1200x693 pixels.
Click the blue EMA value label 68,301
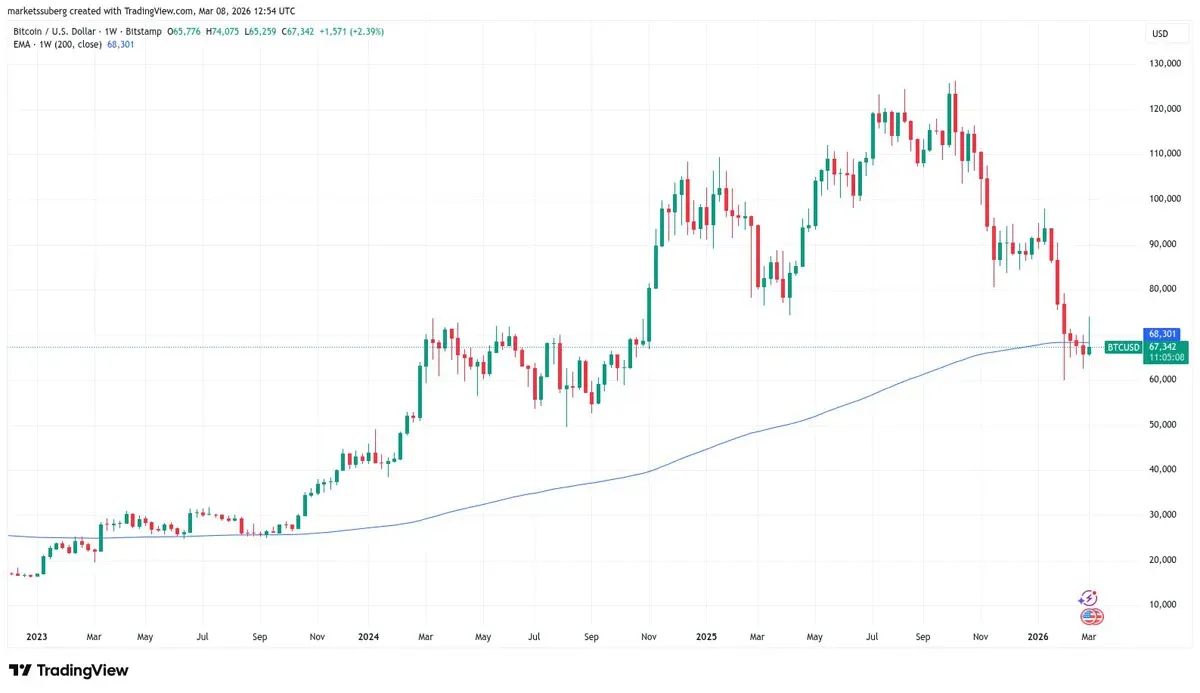(1160, 334)
